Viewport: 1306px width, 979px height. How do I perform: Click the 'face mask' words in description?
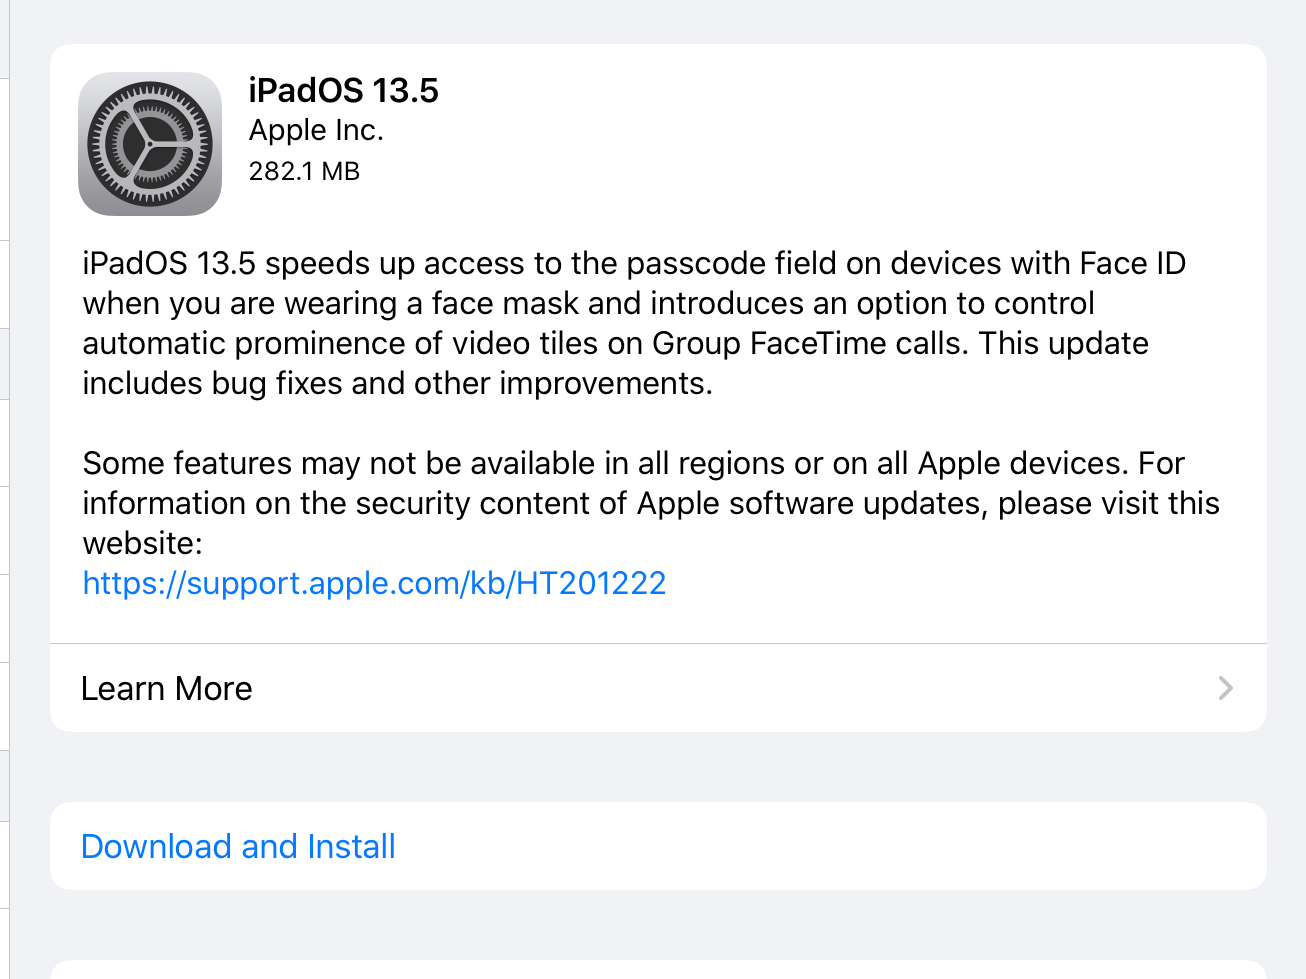[505, 303]
